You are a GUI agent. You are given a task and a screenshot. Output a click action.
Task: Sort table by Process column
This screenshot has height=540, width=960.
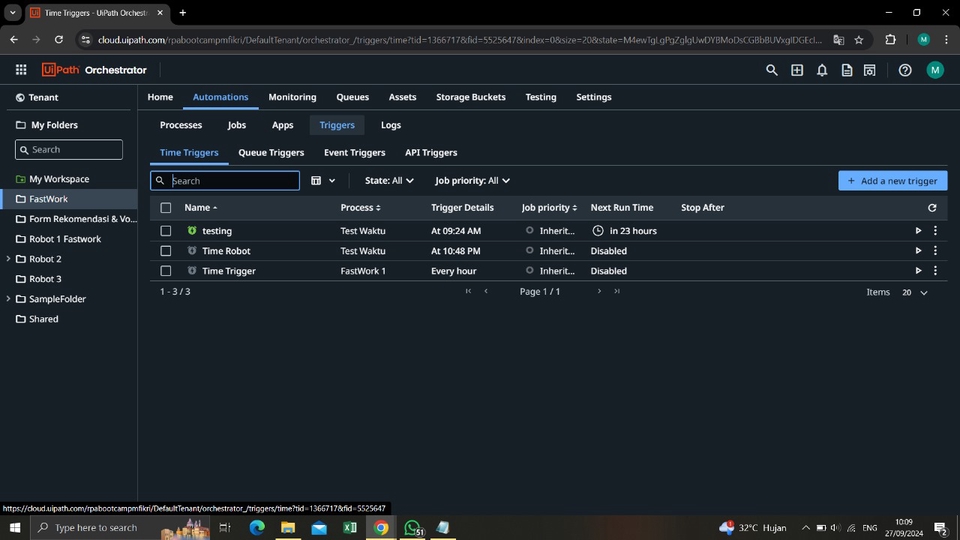point(361,208)
